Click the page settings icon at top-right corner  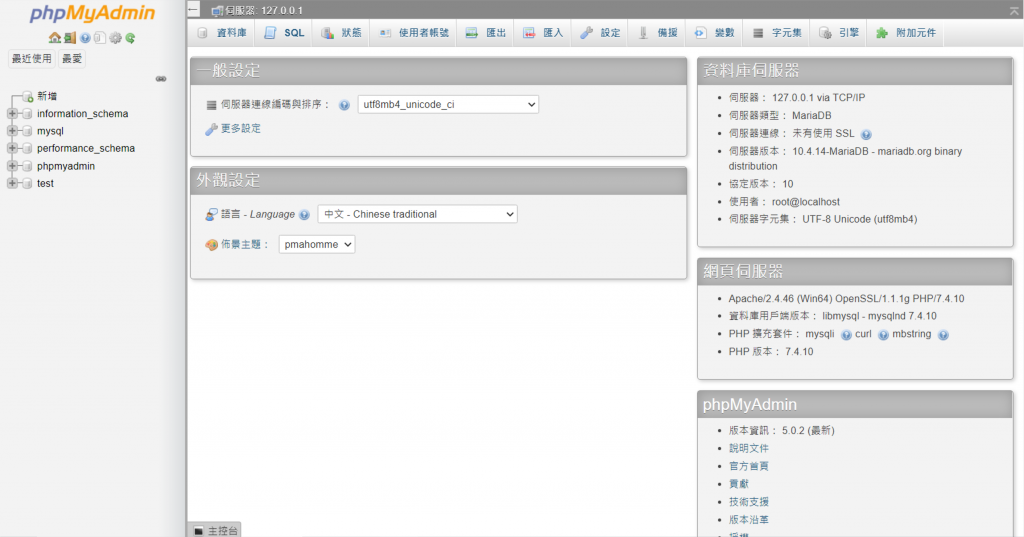pyautogui.click(x=1014, y=10)
